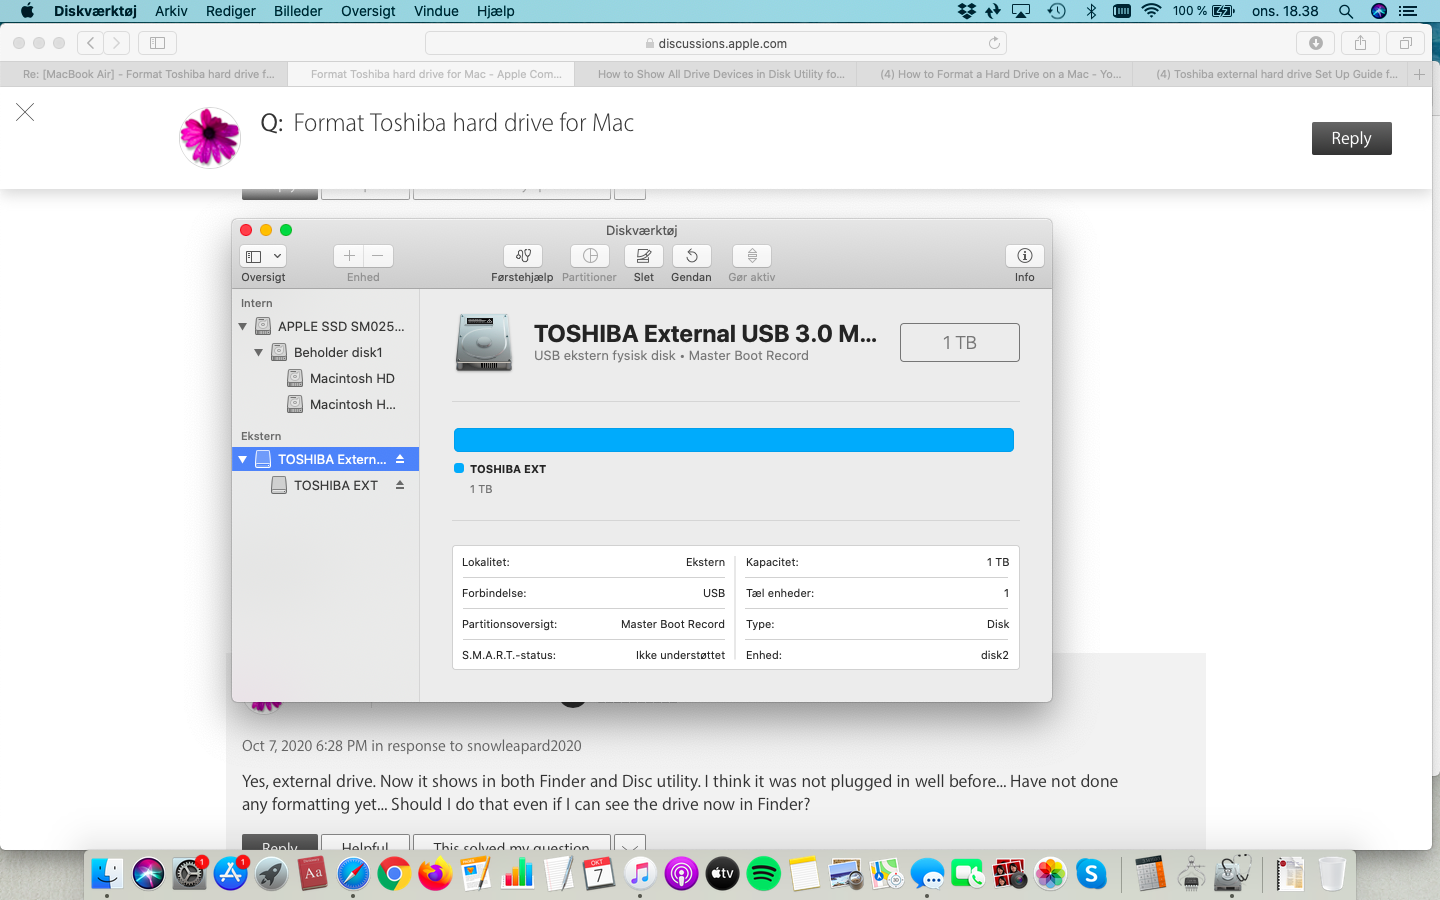Viewport: 1440px width, 900px height.
Task: Open the dropdown arrow beside 'This solved my question'
Action: (630, 846)
